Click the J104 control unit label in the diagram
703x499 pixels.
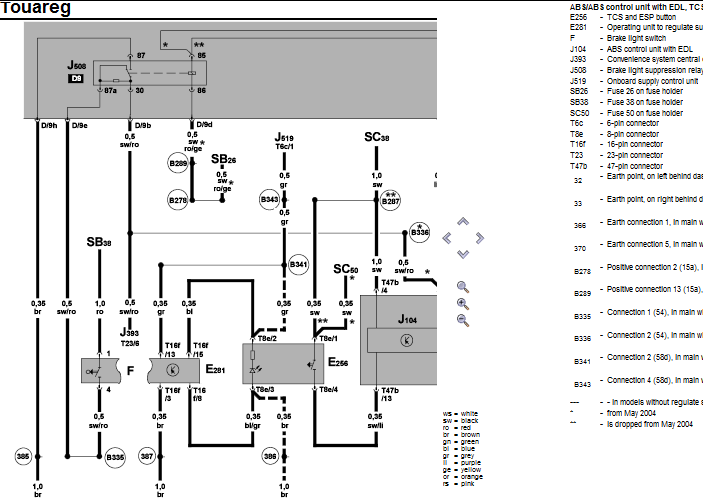click(407, 319)
